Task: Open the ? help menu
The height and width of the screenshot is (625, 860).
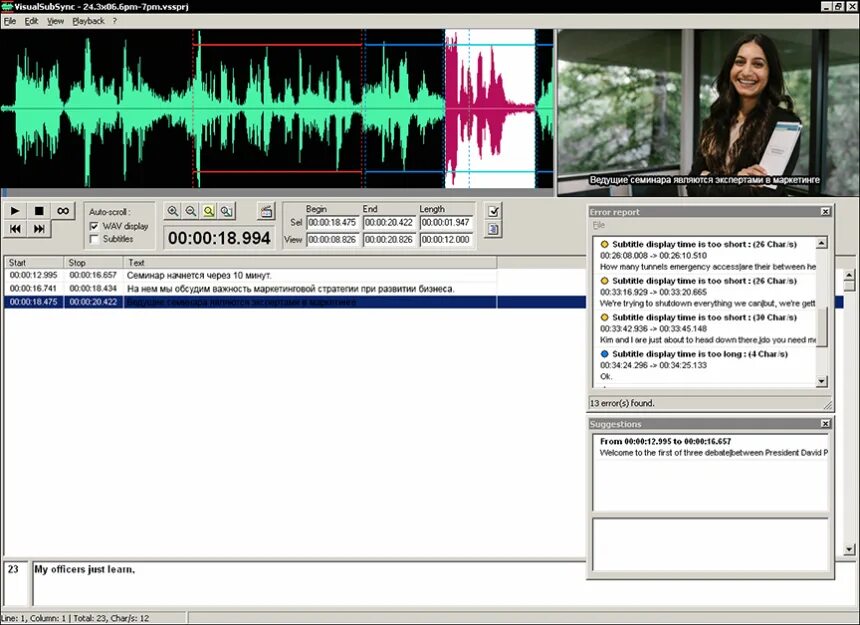Action: 115,21
